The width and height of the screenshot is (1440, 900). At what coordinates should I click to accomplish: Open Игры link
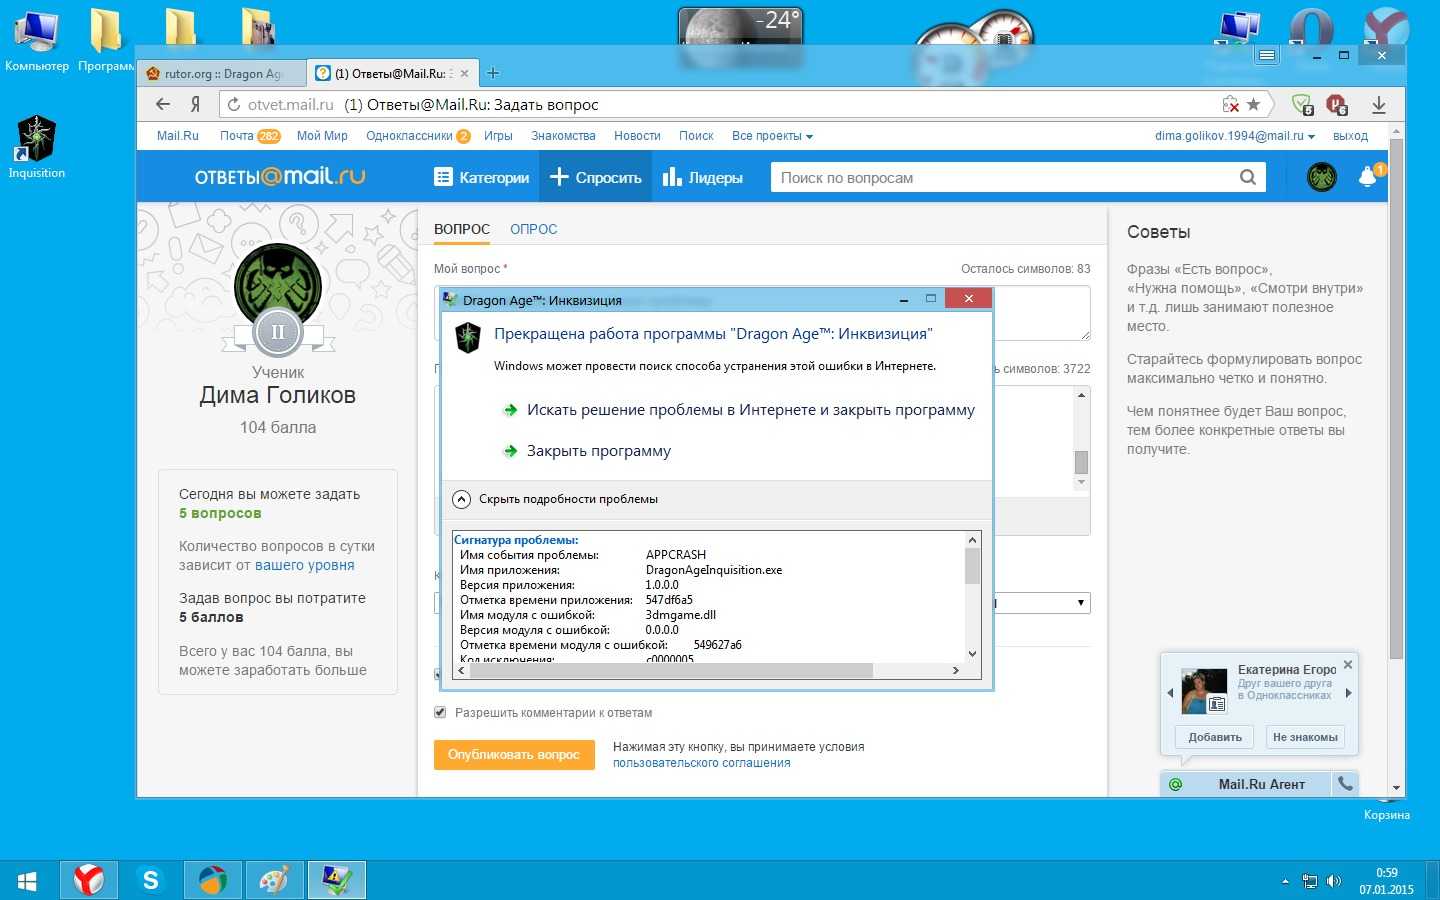[x=498, y=136]
